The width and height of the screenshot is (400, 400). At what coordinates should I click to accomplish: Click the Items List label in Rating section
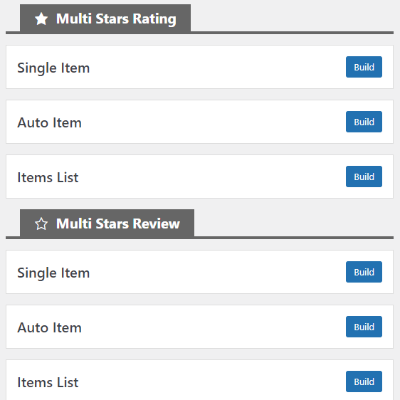pos(48,177)
